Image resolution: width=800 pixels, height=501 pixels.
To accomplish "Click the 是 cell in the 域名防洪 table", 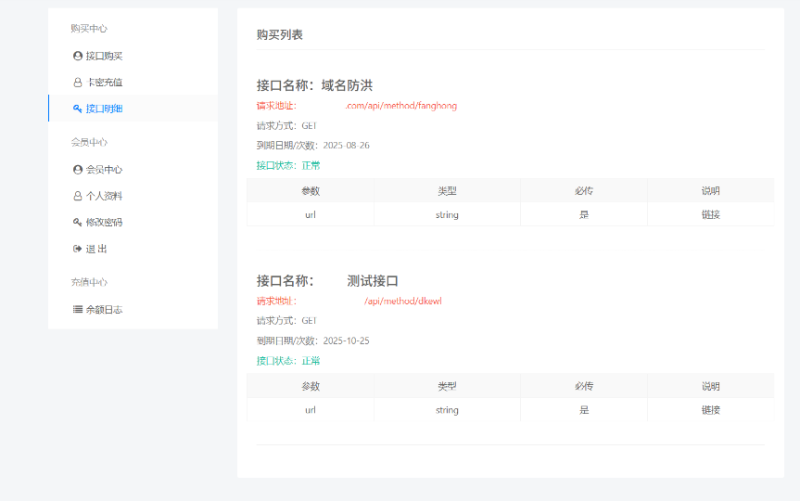I will pyautogui.click(x=584, y=215).
